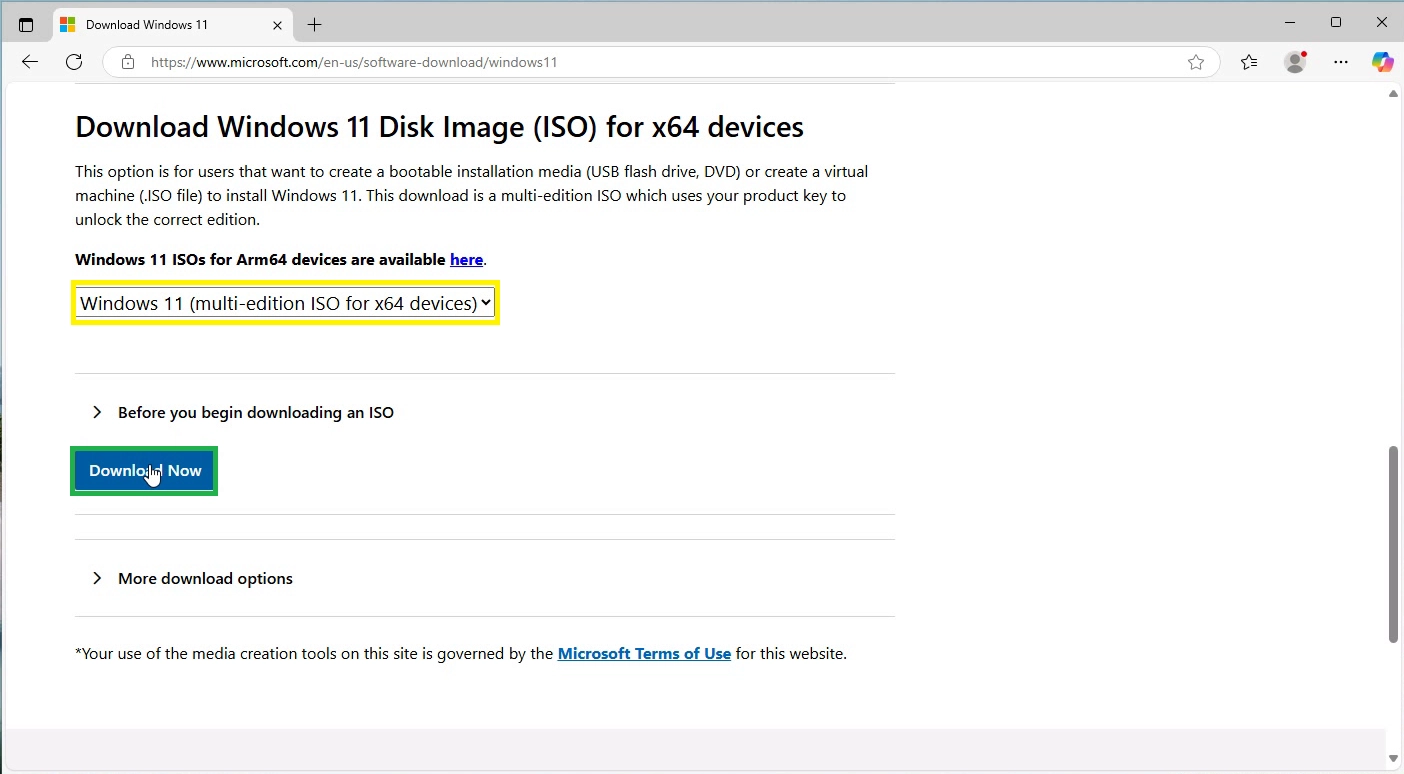Image resolution: width=1404 pixels, height=774 pixels.
Task: Click the scrollbar up arrow
Action: [x=1393, y=93]
